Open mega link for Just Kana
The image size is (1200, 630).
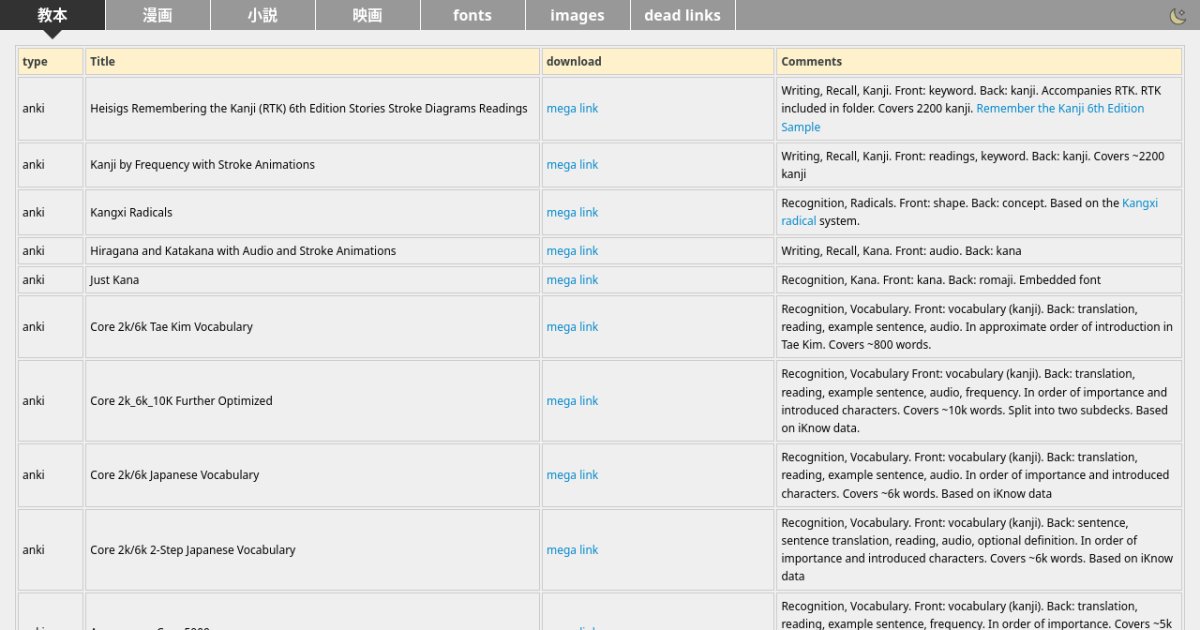[x=572, y=279]
